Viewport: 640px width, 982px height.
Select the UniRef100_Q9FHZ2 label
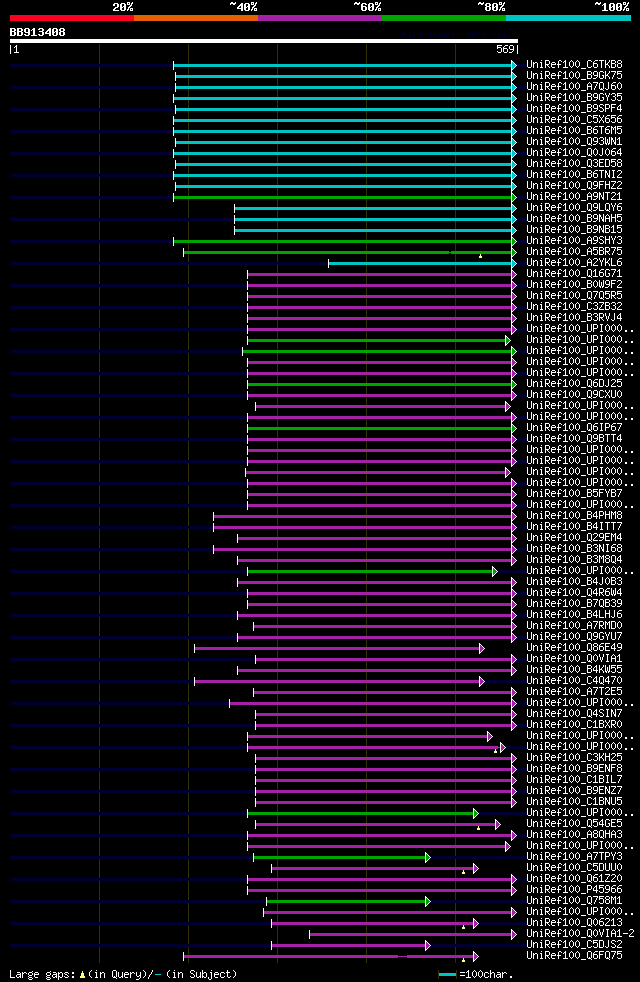click(x=574, y=186)
